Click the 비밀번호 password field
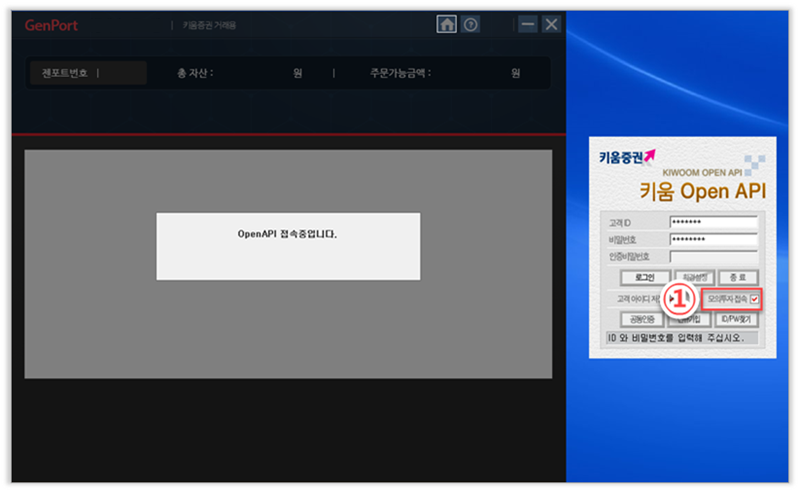799x492 pixels. pyautogui.click(x=713, y=239)
